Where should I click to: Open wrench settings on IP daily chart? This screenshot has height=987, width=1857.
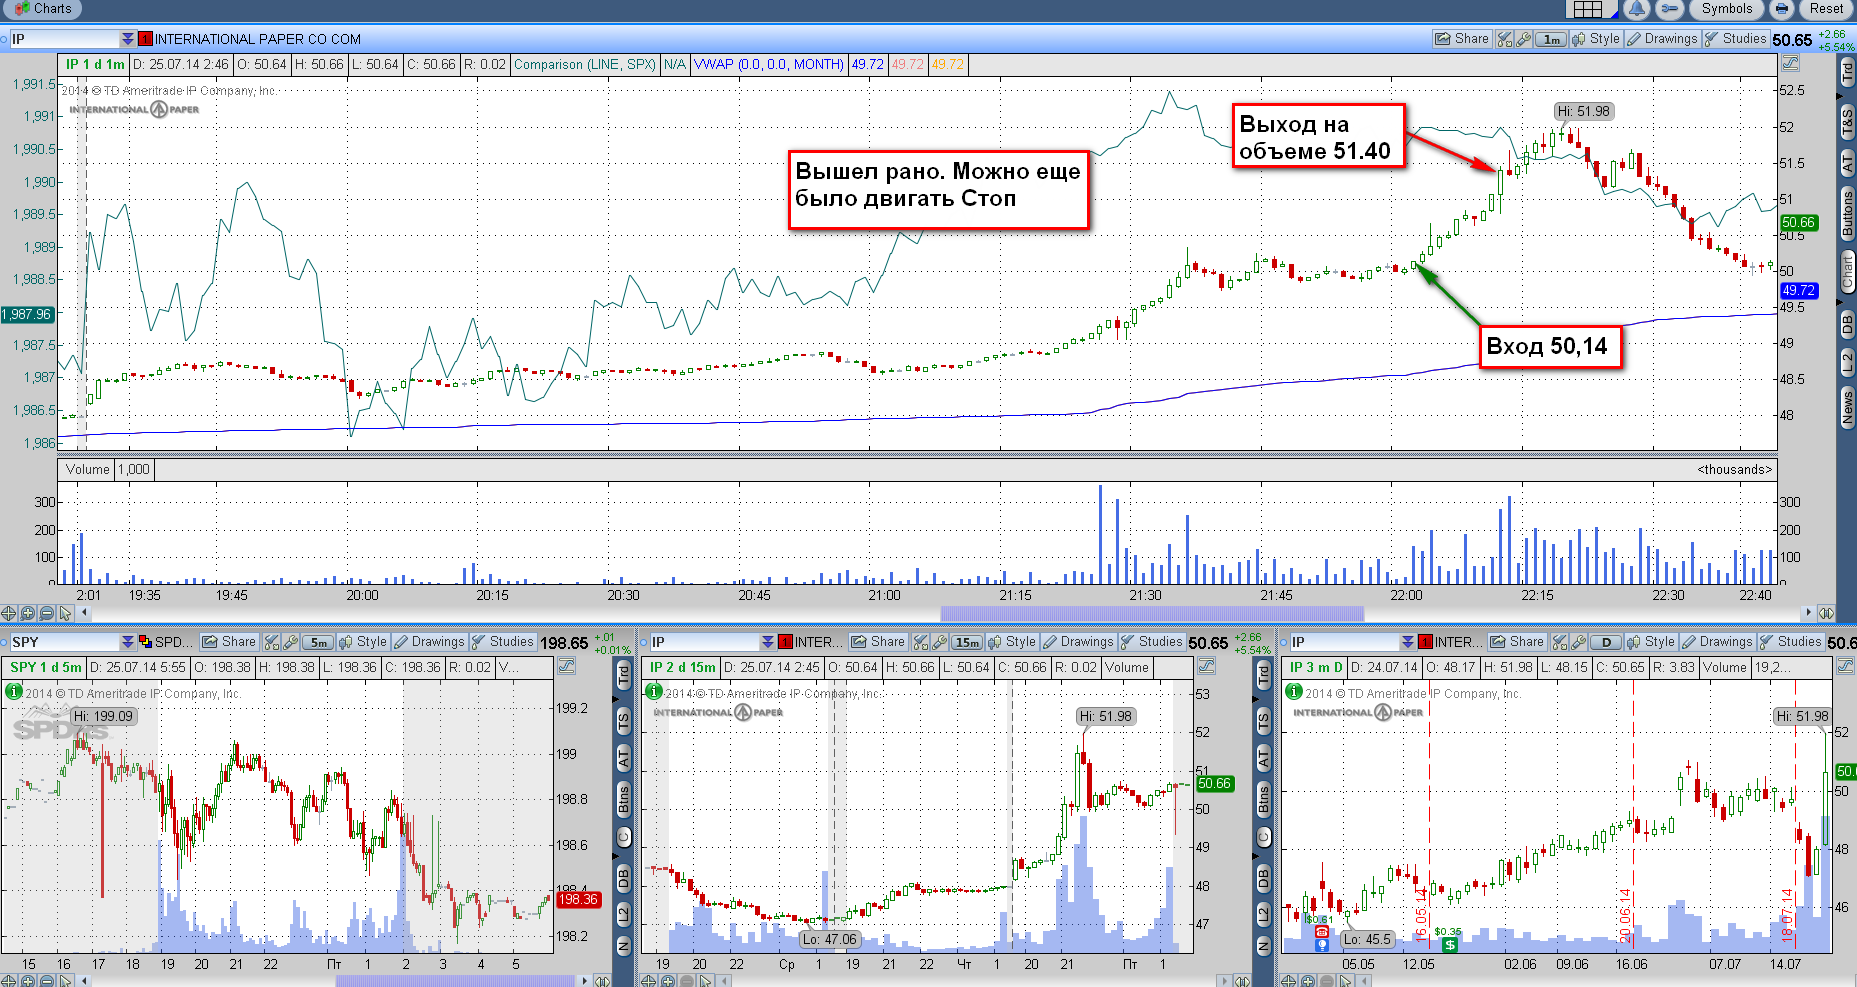[1579, 642]
